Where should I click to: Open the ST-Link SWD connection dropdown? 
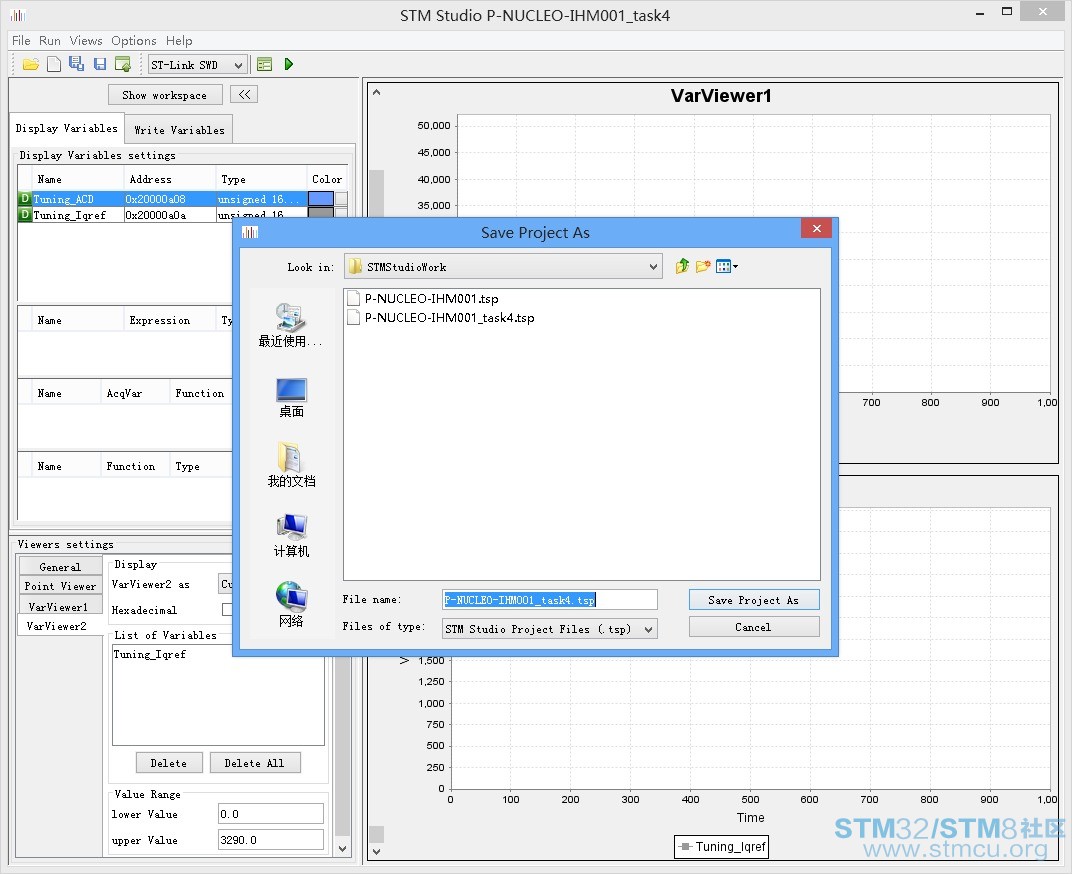click(198, 65)
